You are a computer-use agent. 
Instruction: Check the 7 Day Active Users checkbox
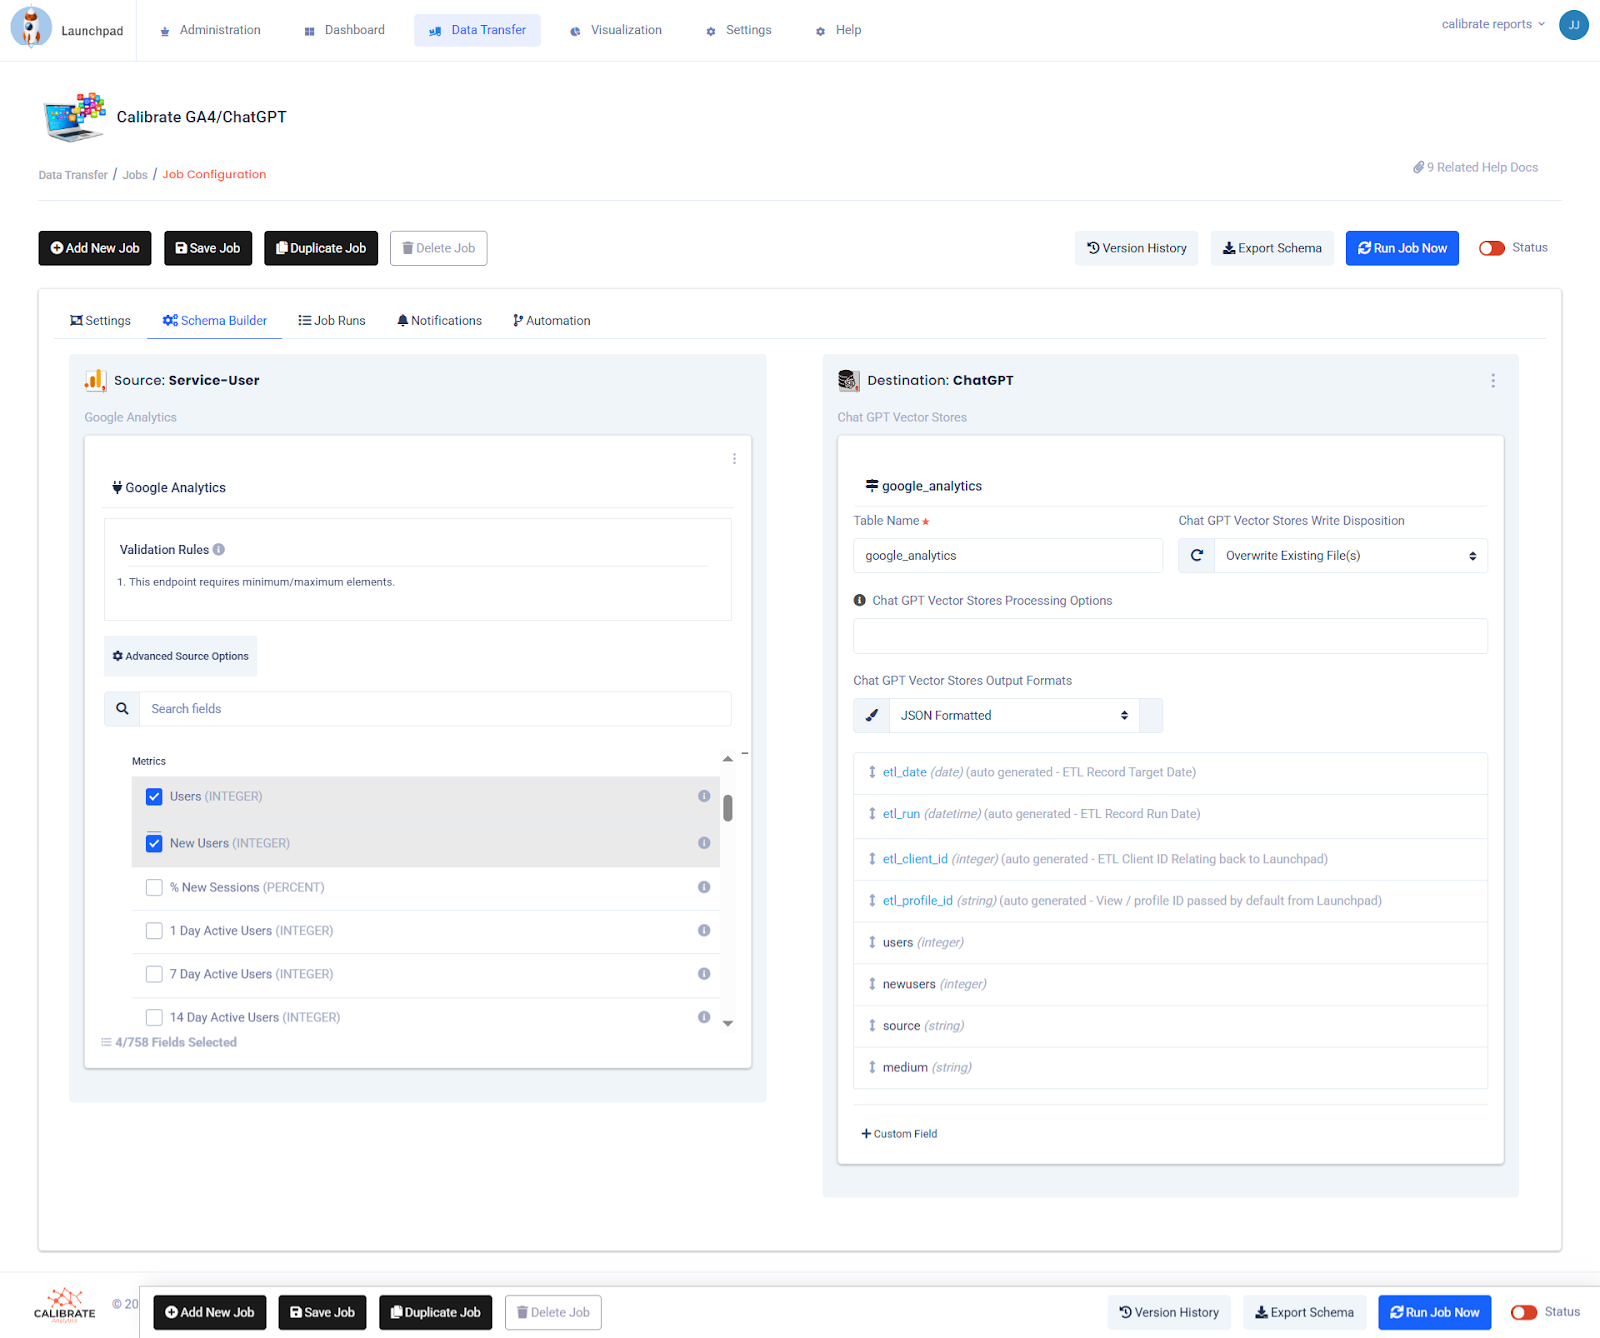[154, 974]
